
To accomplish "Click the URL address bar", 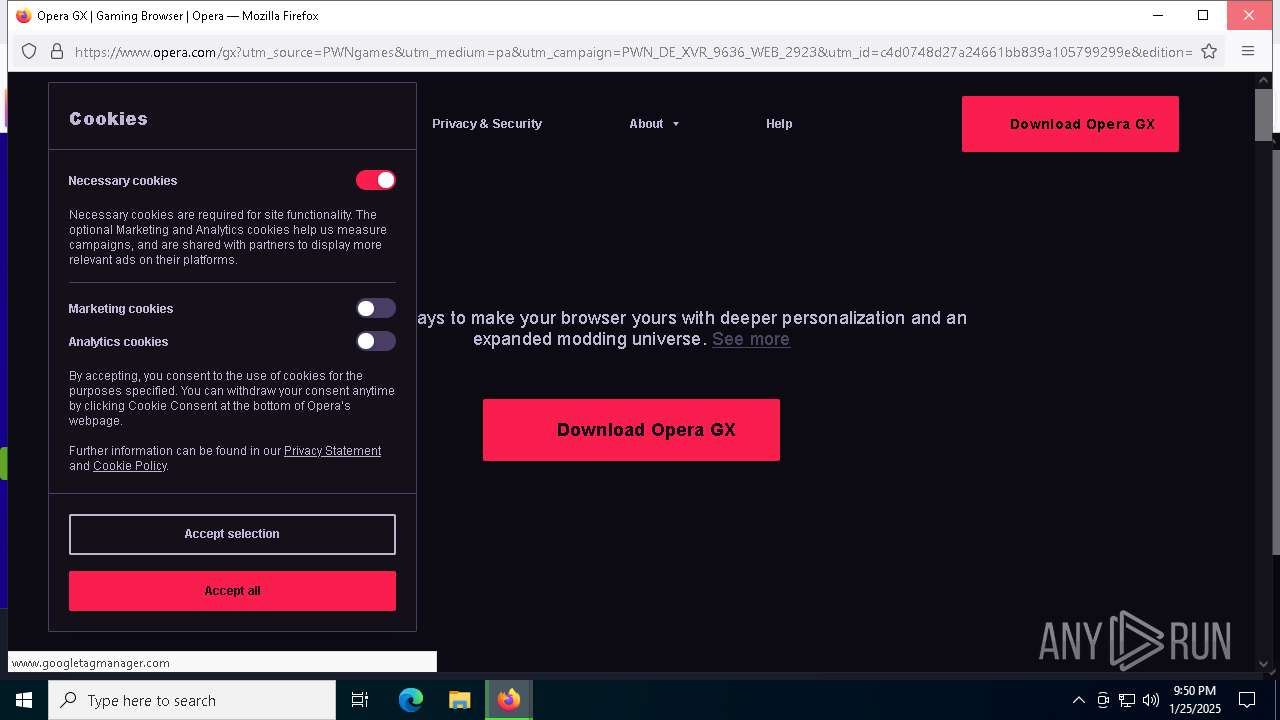I will point(633,51).
